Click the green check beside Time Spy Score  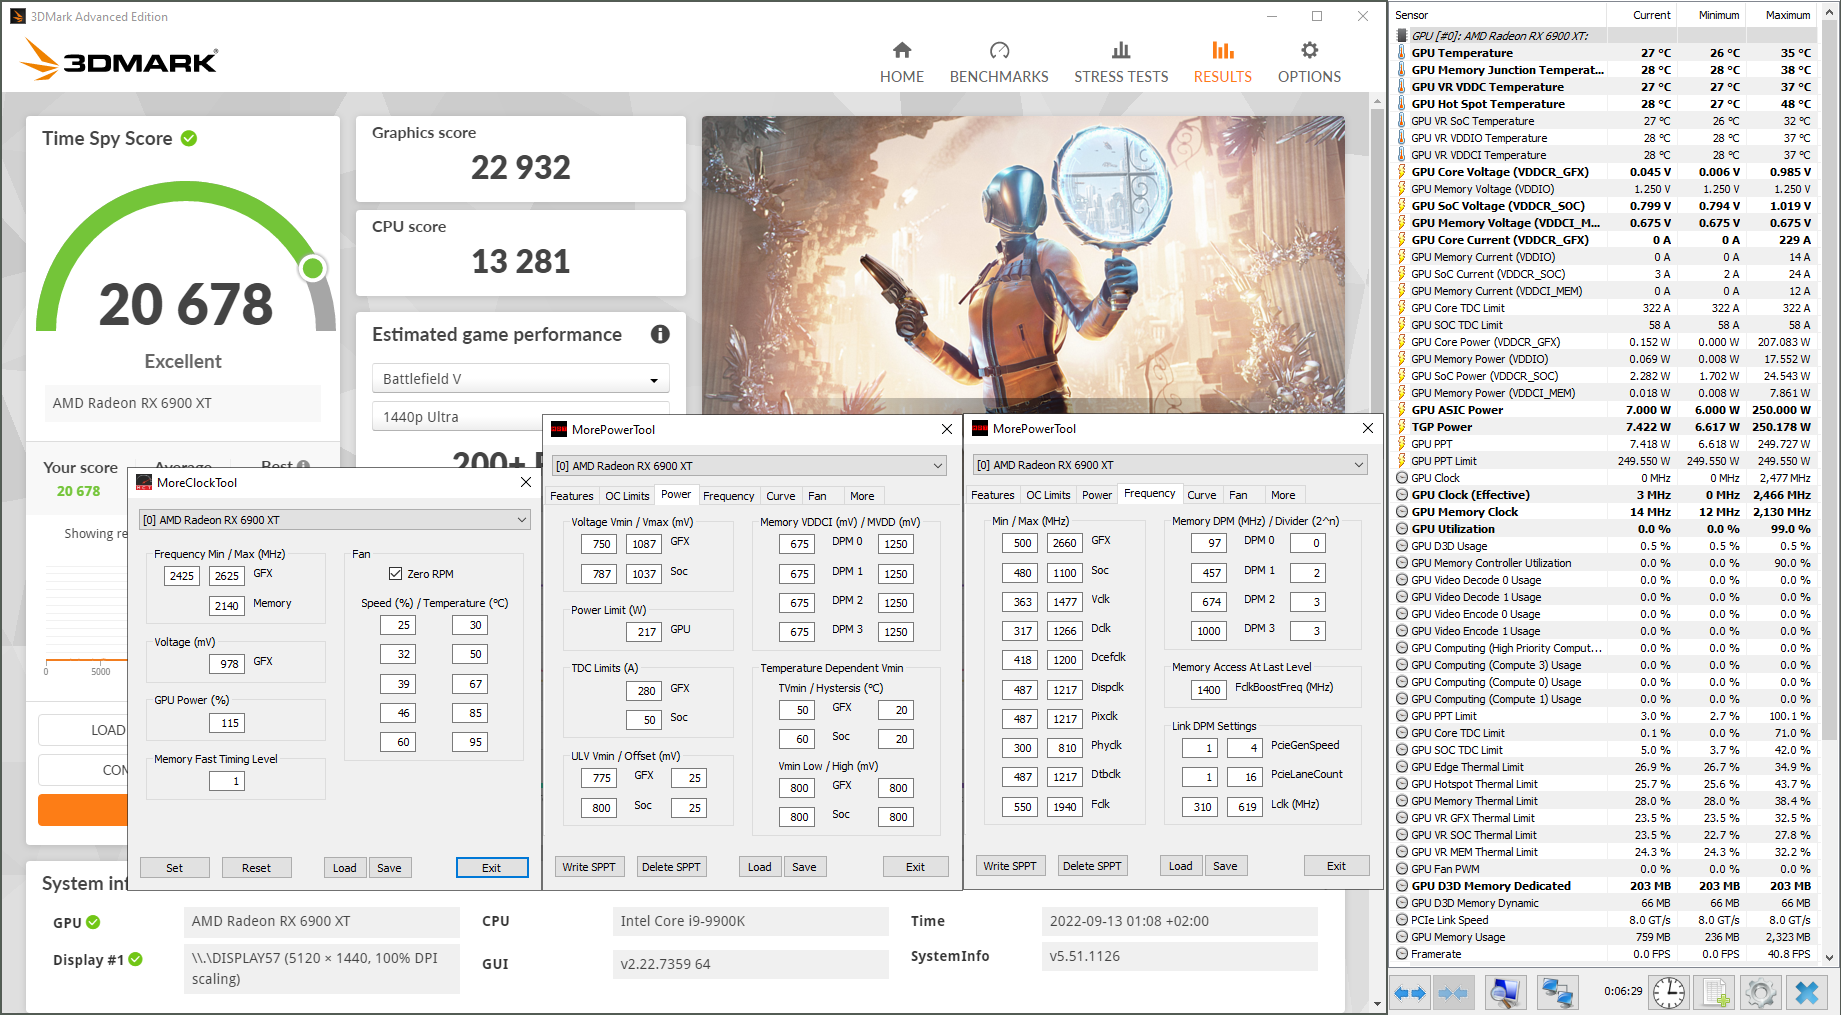click(x=189, y=138)
